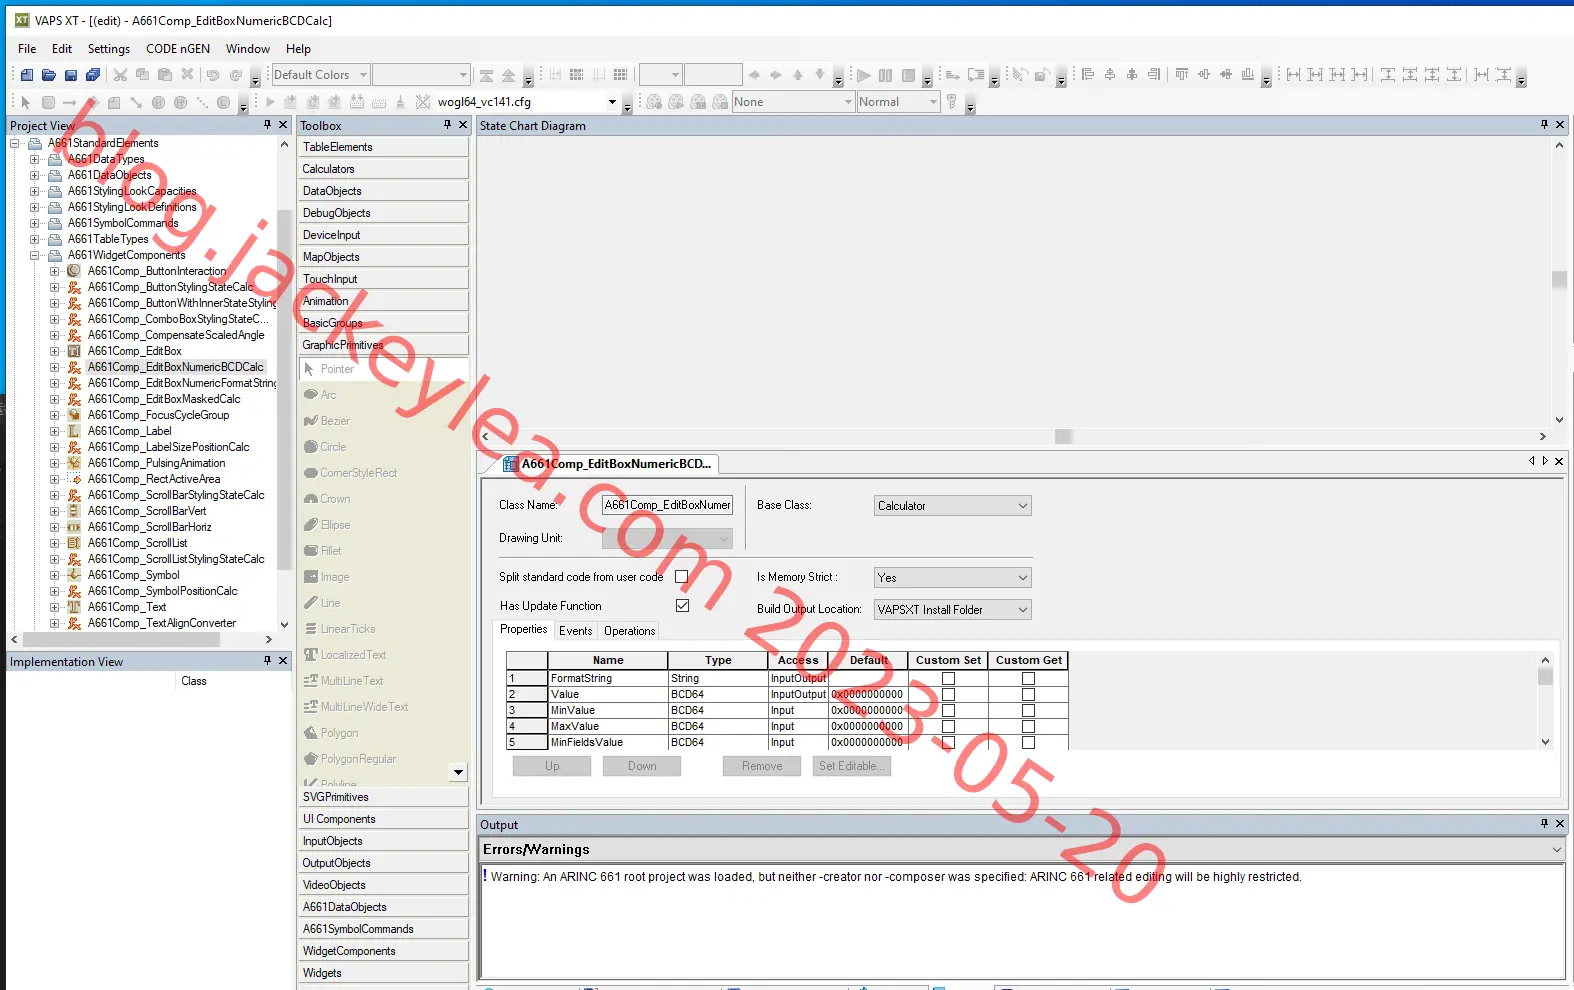Switch to the Events tab
1574x990 pixels.
pyautogui.click(x=575, y=631)
